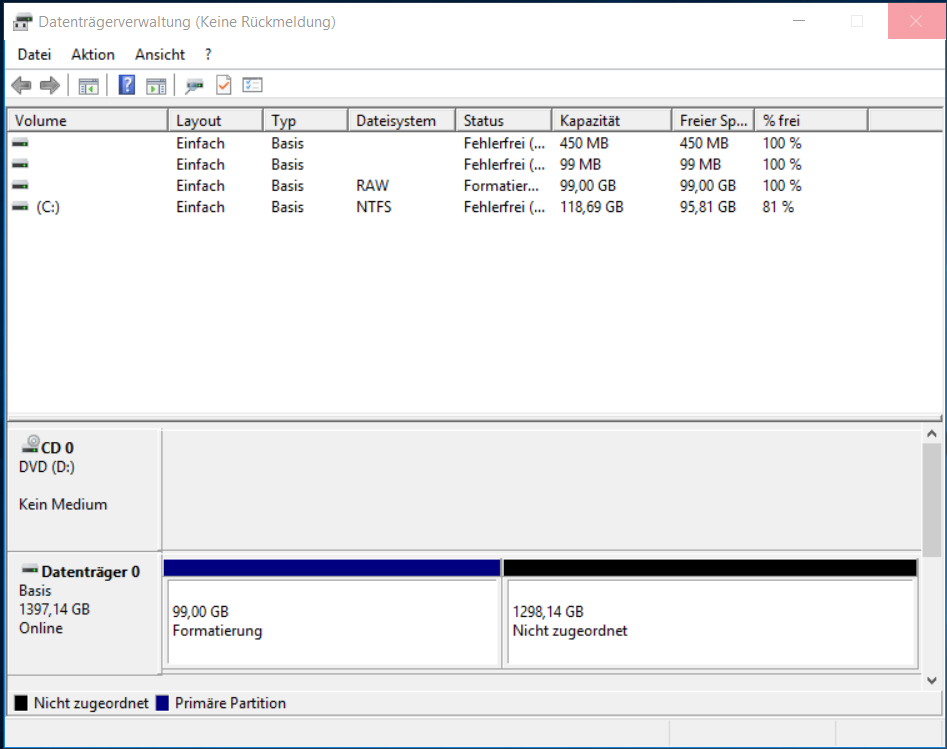Click the Nicht zugeordnet legend label

[x=91, y=703]
